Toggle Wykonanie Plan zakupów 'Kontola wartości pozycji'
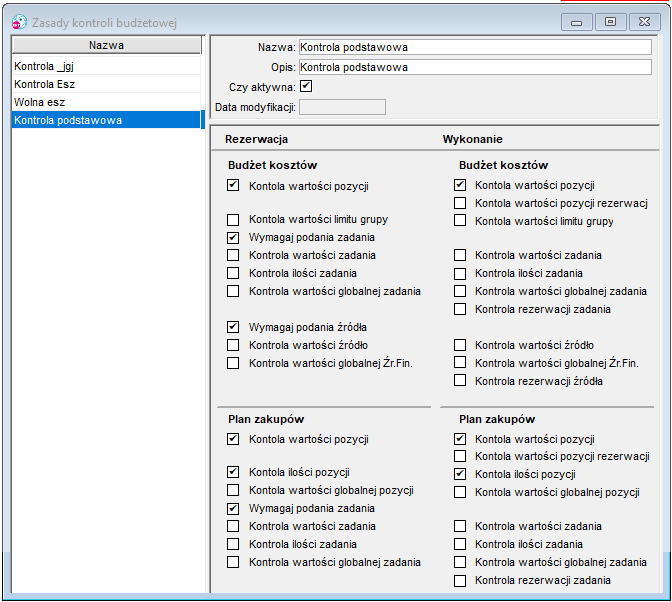This screenshot has width=672, height=602. (x=460, y=439)
